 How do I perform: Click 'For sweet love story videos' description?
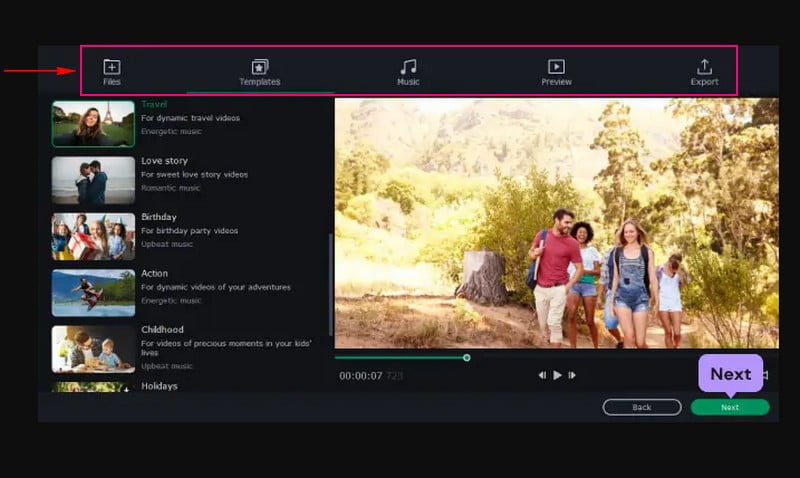pos(194,174)
